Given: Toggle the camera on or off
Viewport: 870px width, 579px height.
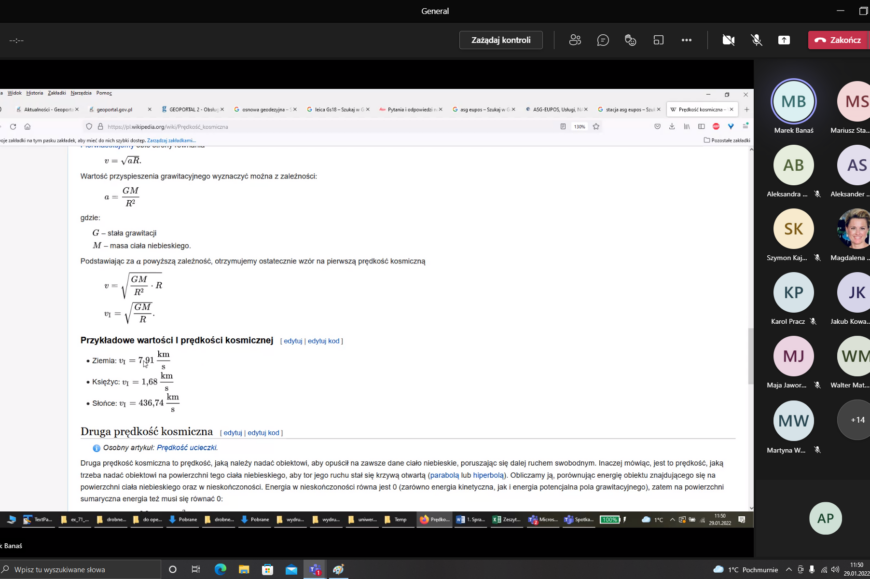Looking at the screenshot, I should [729, 40].
